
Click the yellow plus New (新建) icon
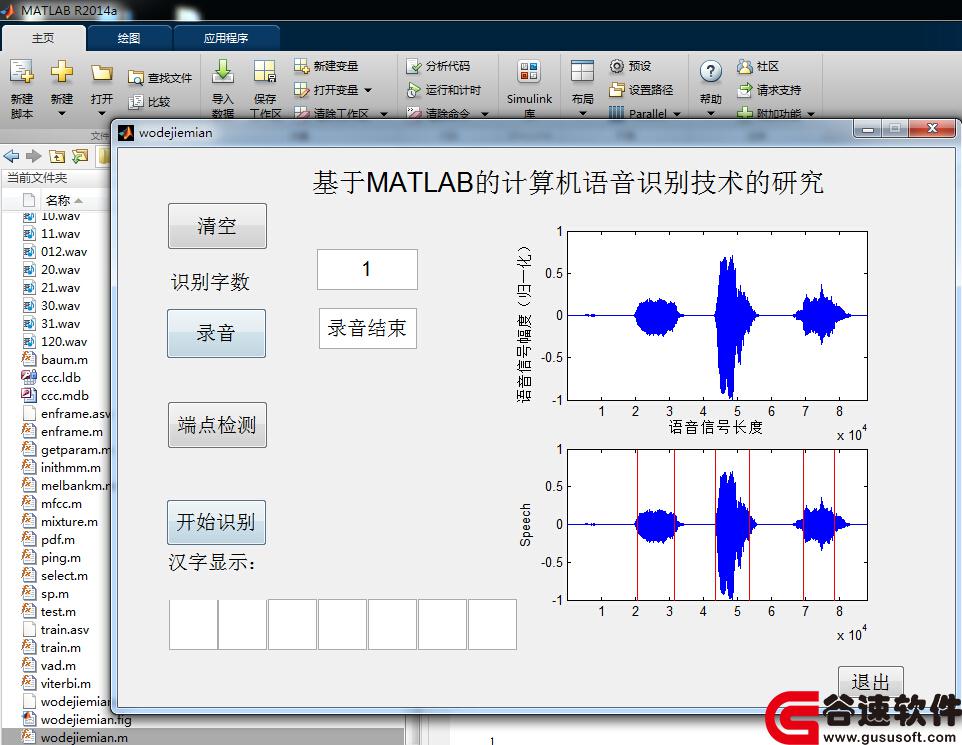pyautogui.click(x=61, y=72)
